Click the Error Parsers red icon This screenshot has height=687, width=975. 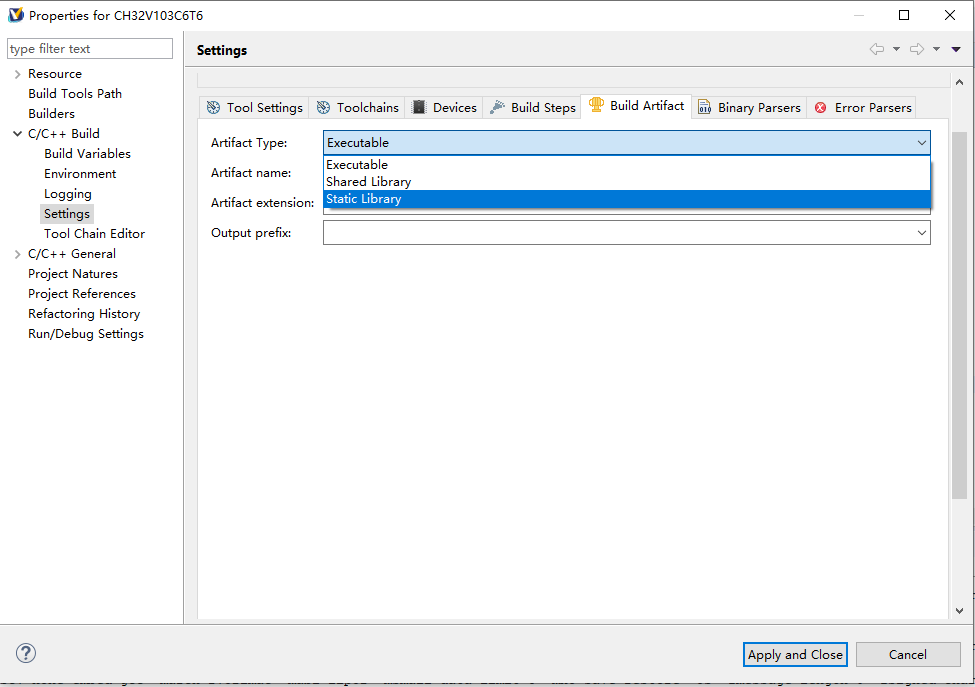821,108
